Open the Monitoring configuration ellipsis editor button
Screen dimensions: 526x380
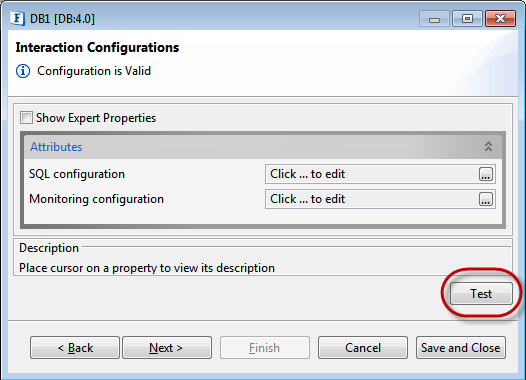[x=485, y=199]
